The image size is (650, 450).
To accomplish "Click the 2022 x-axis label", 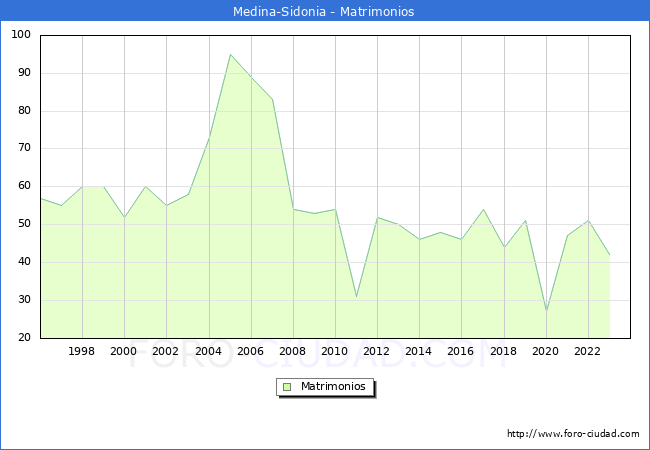I will point(587,352).
